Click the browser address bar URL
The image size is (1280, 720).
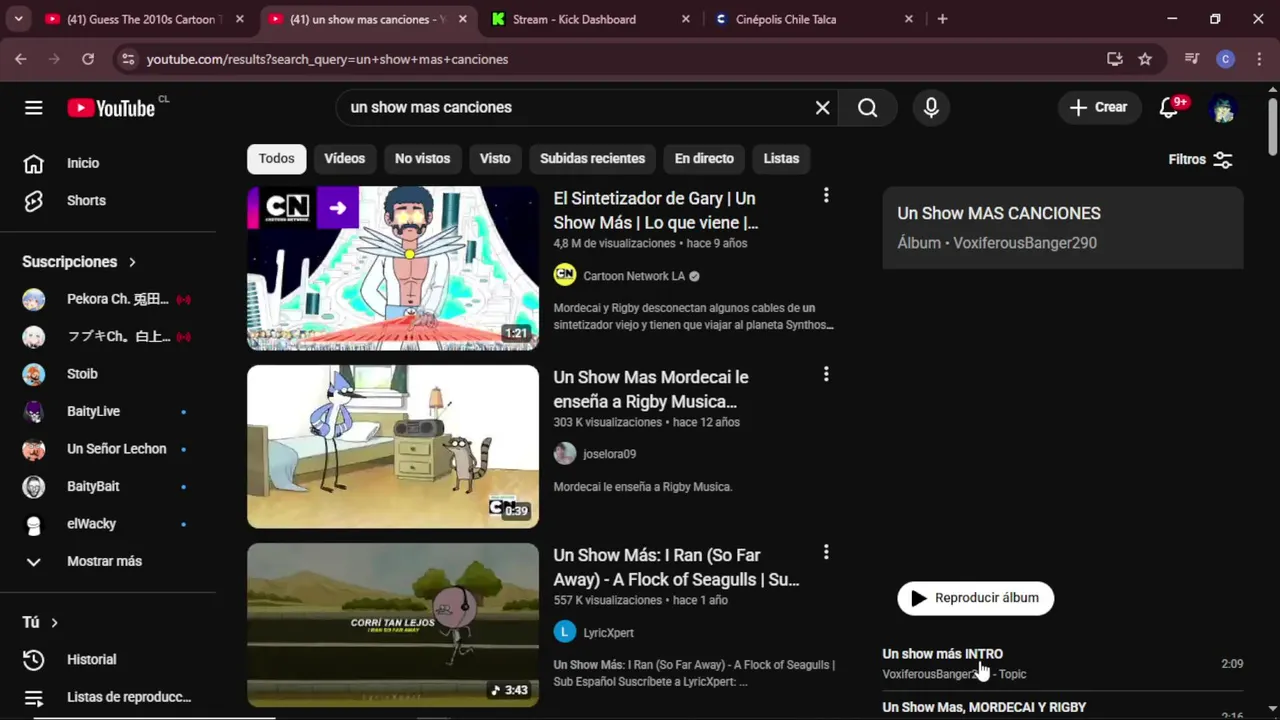point(327,59)
